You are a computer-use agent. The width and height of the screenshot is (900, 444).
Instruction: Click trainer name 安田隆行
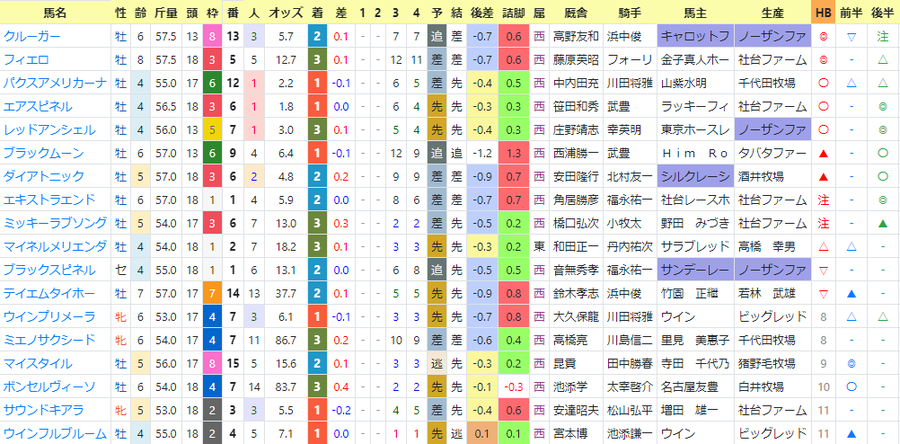coord(576,177)
